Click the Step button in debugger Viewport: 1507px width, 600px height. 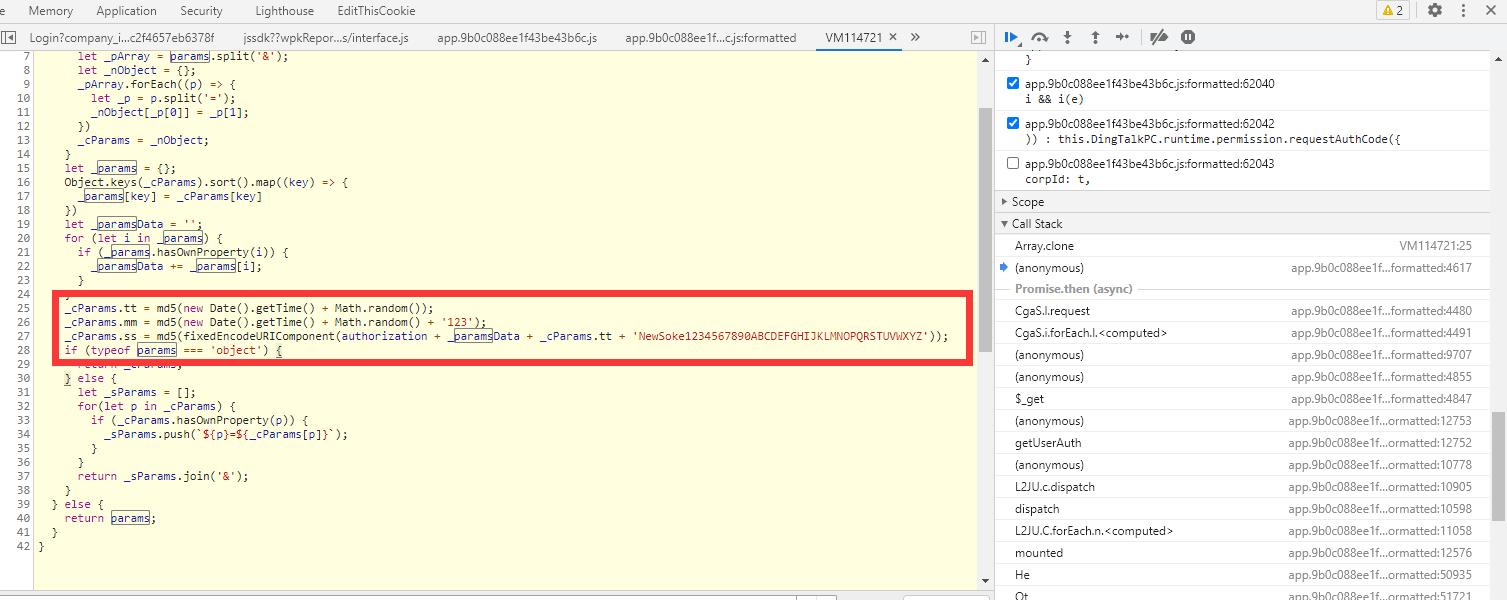1122,37
